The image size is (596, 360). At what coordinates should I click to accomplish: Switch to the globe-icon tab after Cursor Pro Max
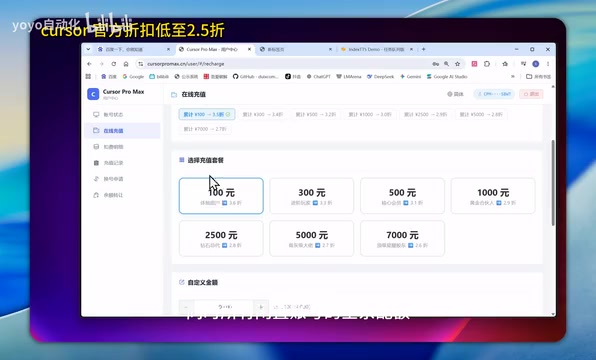[295, 49]
